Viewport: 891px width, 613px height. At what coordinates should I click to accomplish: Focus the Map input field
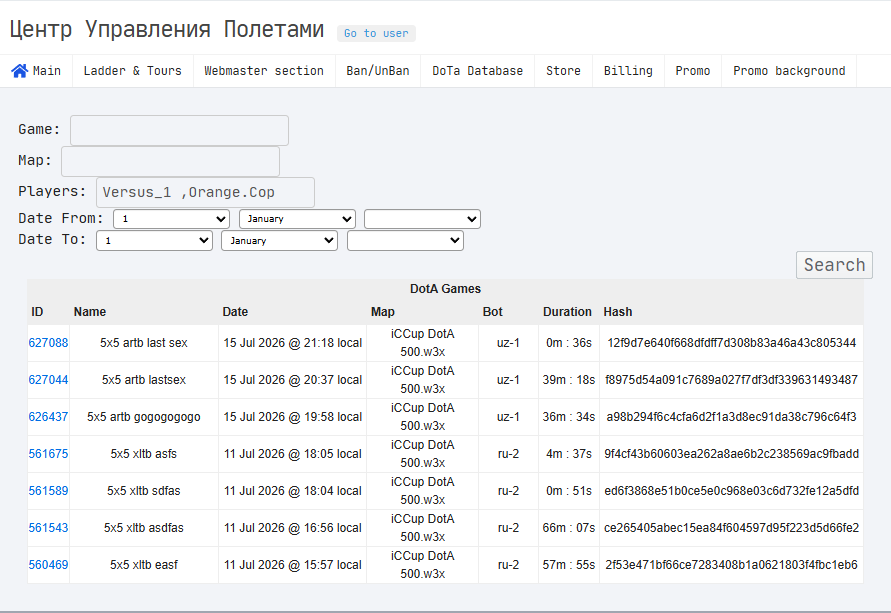click(x=170, y=161)
